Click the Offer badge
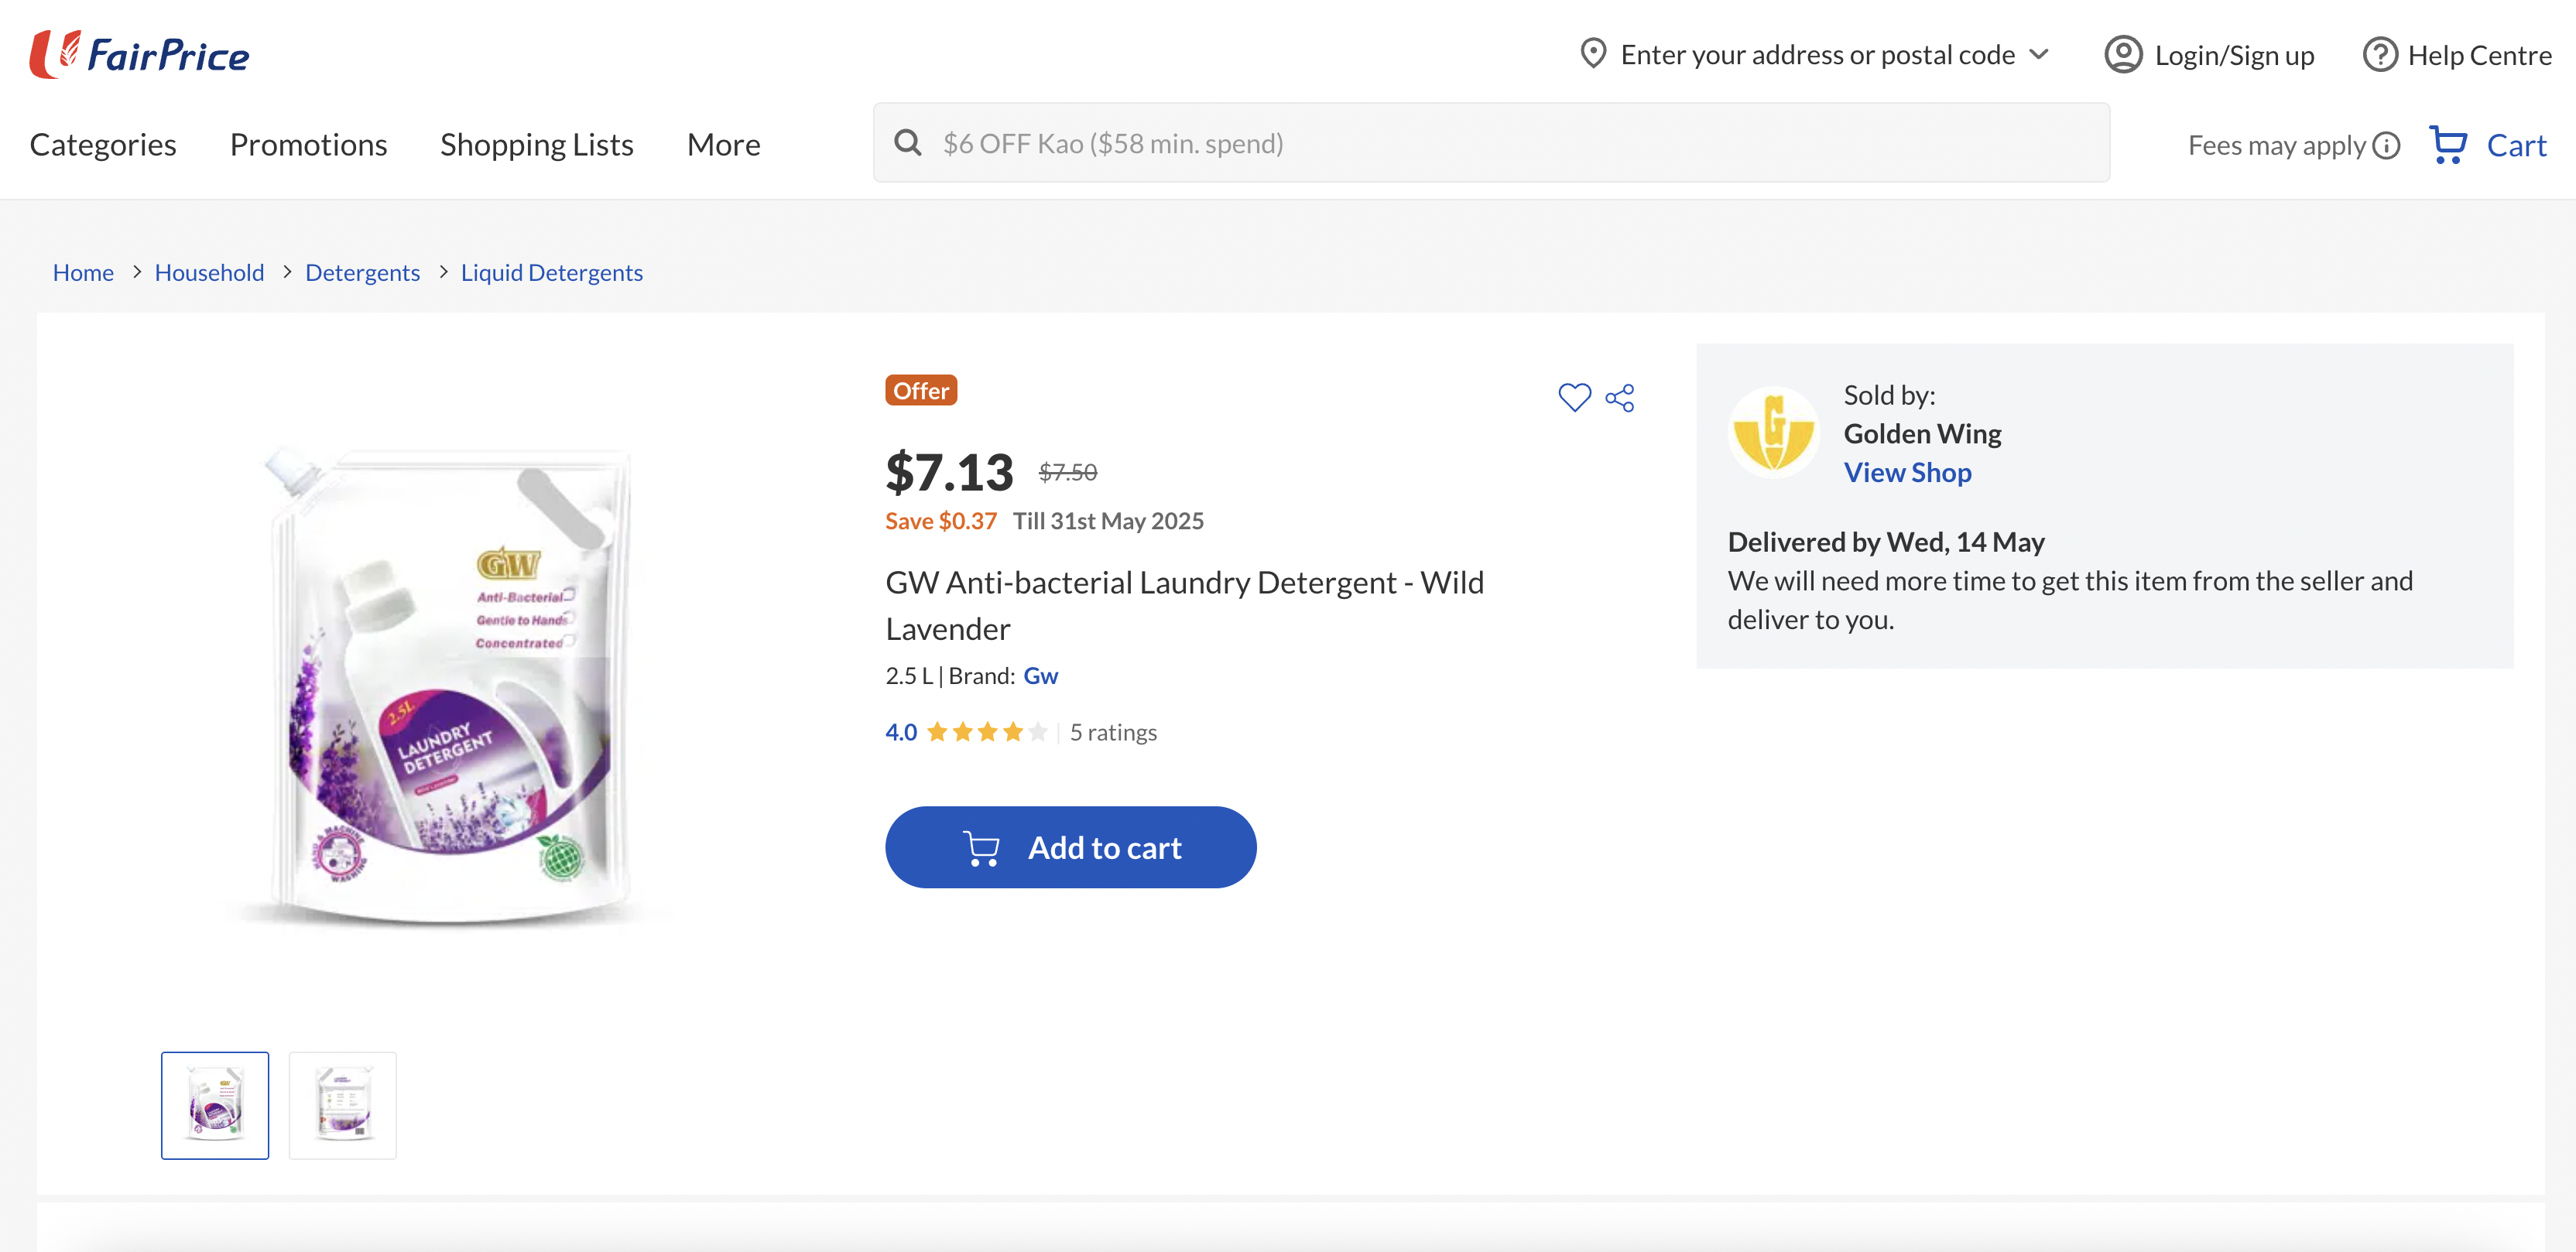The image size is (2576, 1252). pos(921,390)
